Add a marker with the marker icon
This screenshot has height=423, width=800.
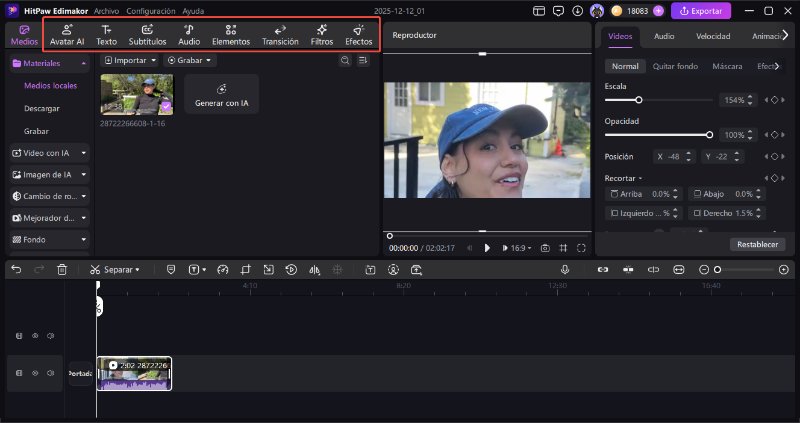(171, 269)
